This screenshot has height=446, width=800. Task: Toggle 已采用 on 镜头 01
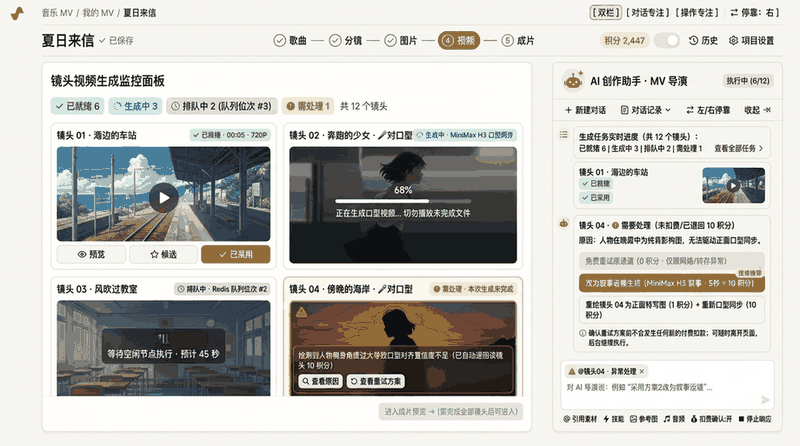click(236, 254)
